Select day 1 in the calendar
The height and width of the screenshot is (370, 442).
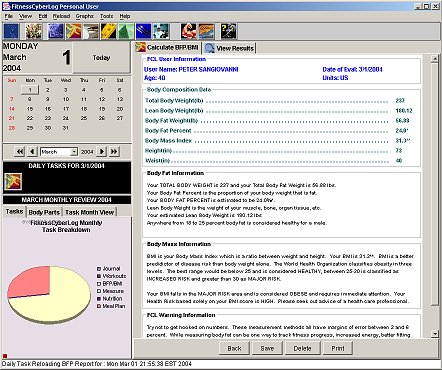point(30,90)
